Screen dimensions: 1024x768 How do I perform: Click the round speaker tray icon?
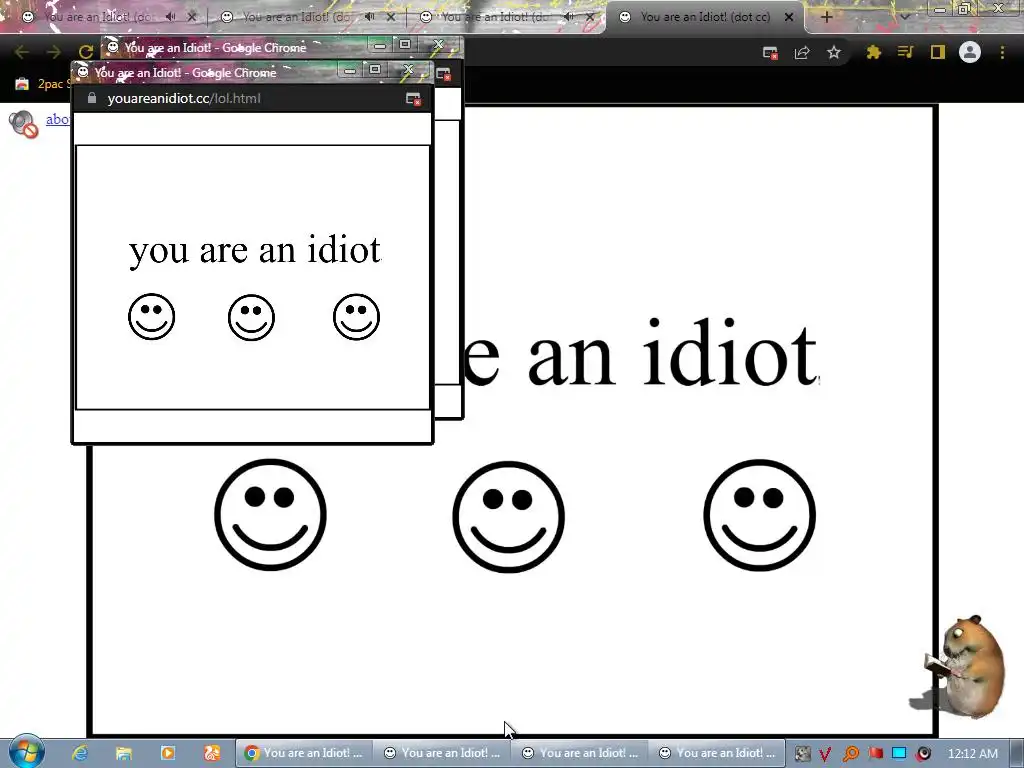923,754
